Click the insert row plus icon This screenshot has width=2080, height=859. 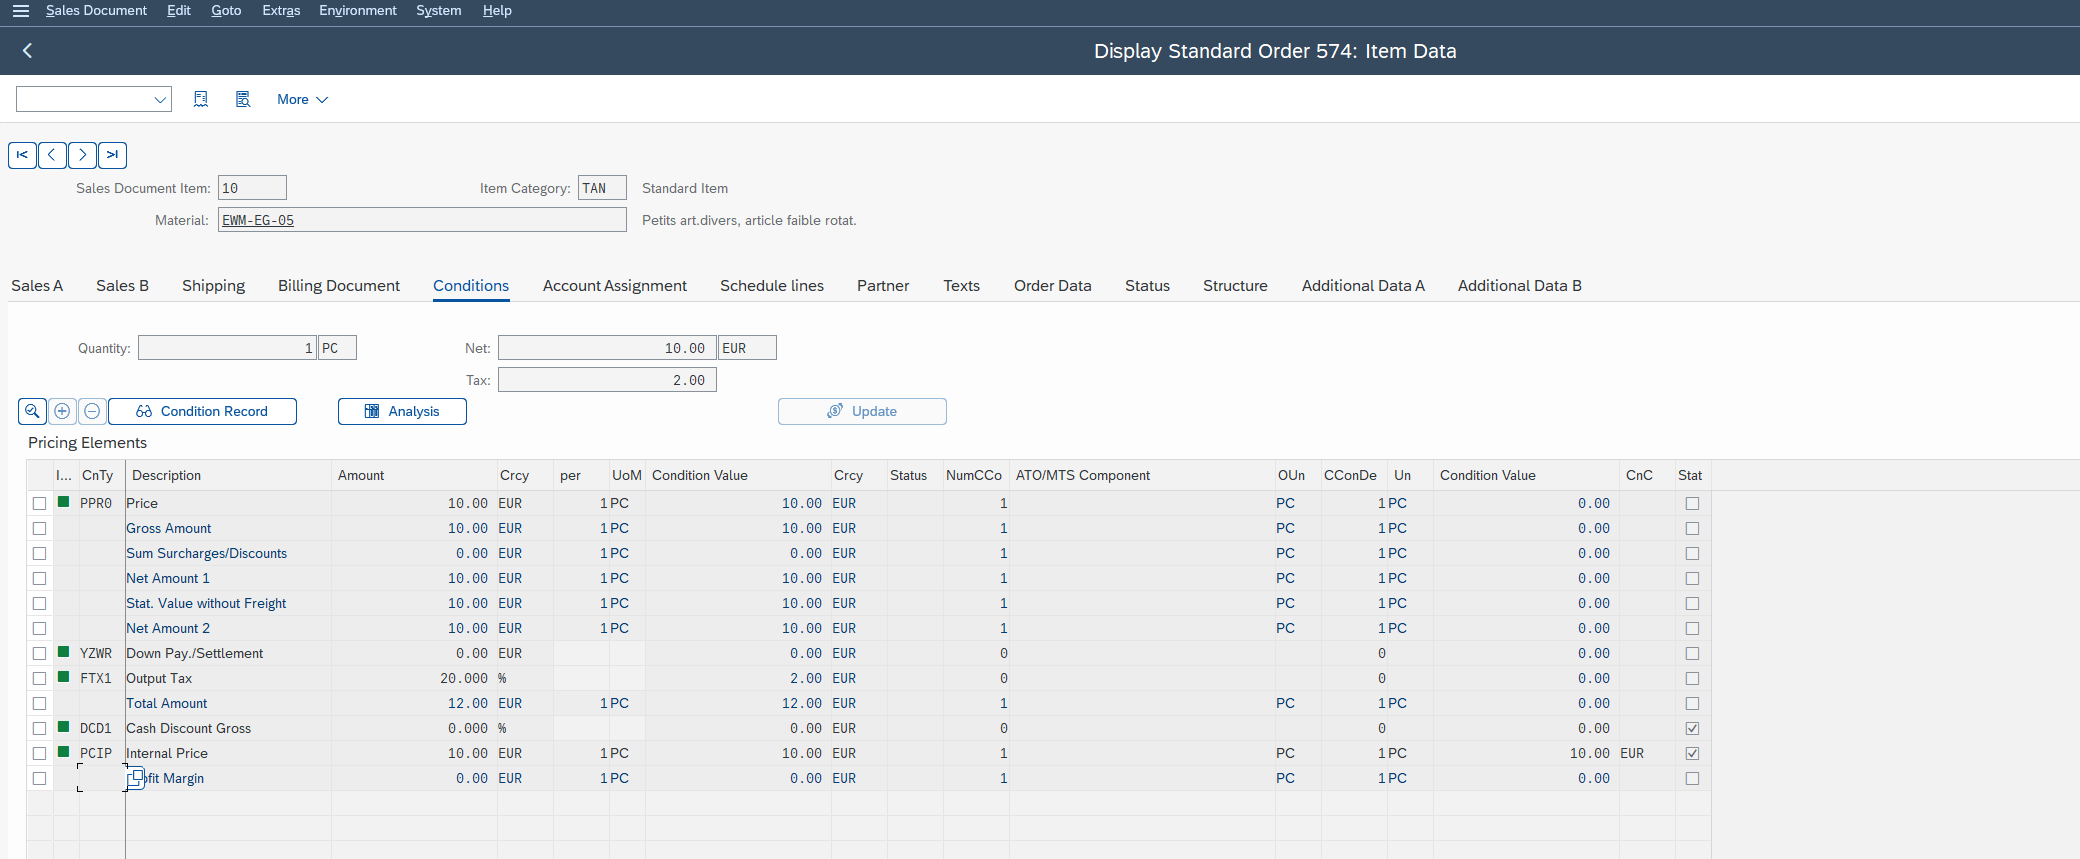(x=62, y=411)
